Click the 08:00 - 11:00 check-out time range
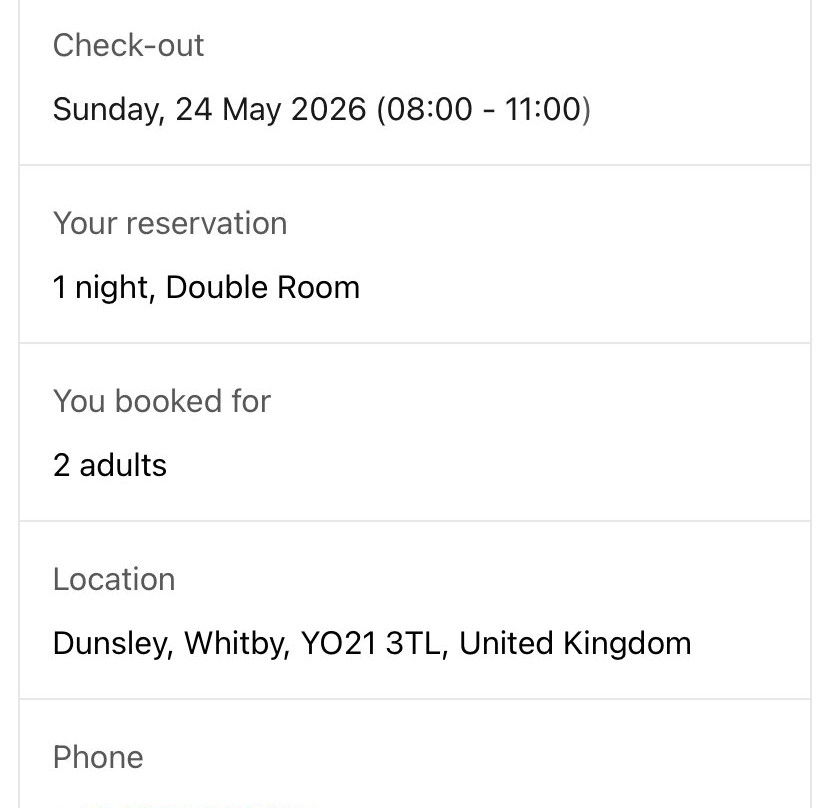The image size is (828, 808). [x=484, y=109]
